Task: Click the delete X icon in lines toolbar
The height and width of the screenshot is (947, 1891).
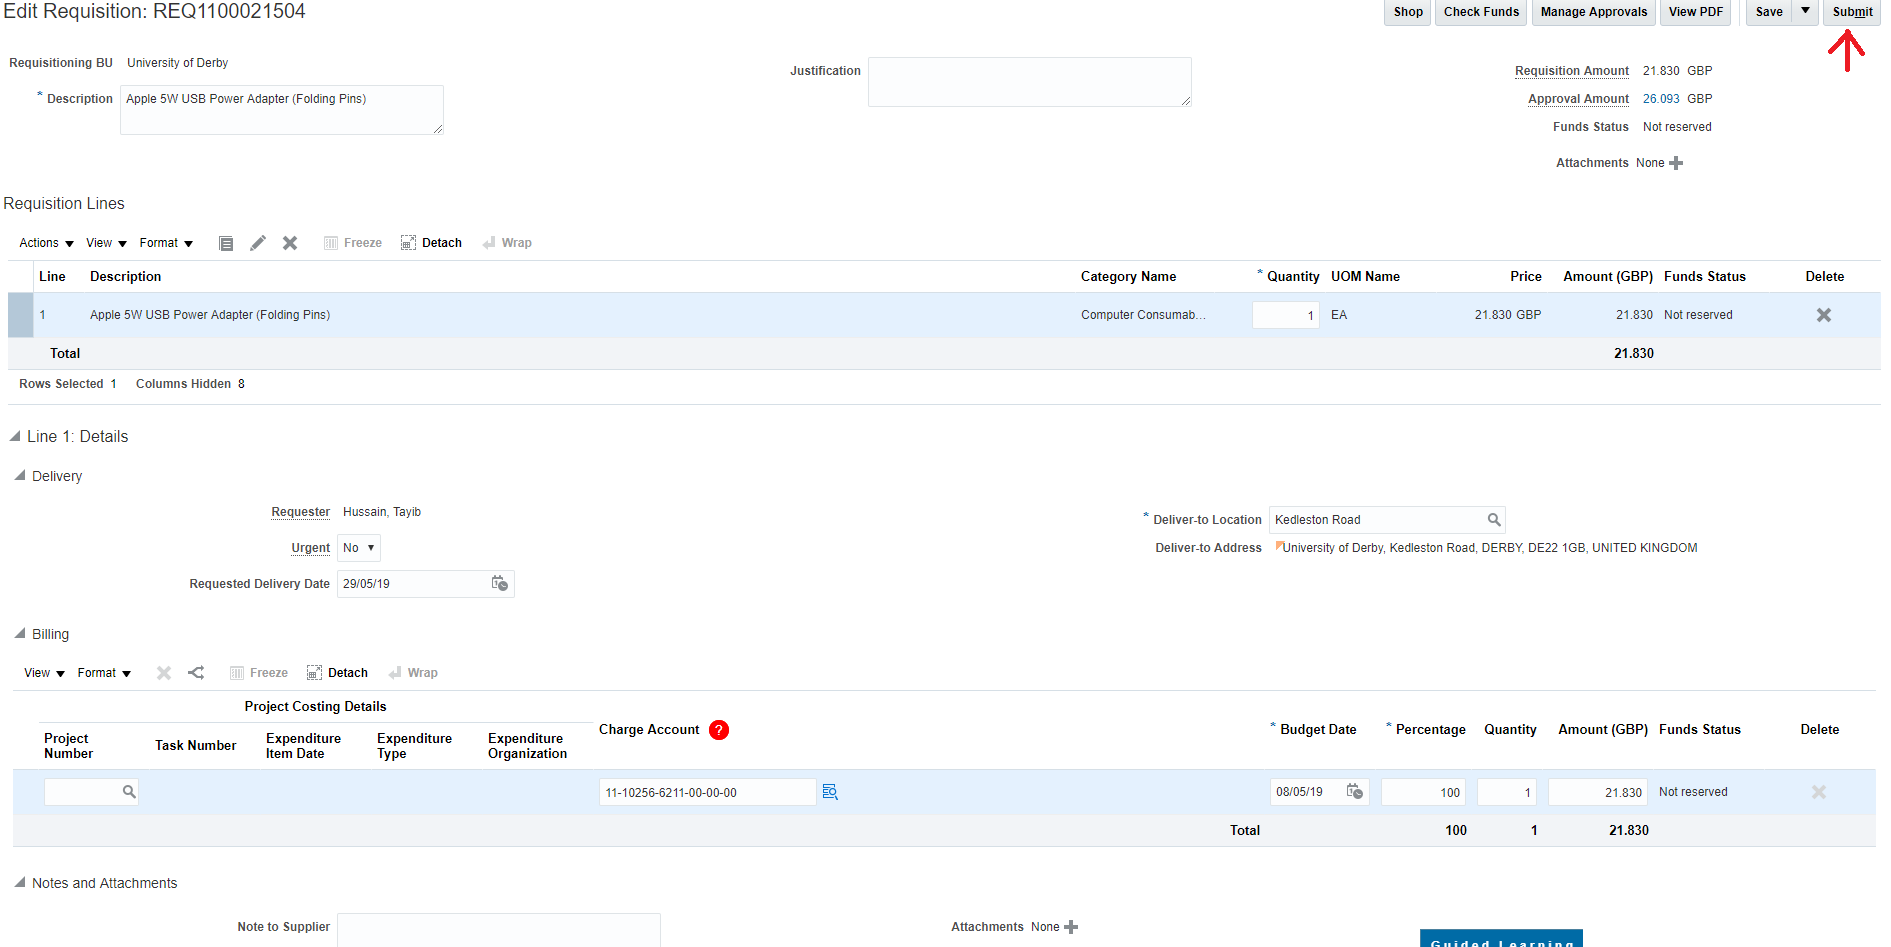Action: point(290,243)
